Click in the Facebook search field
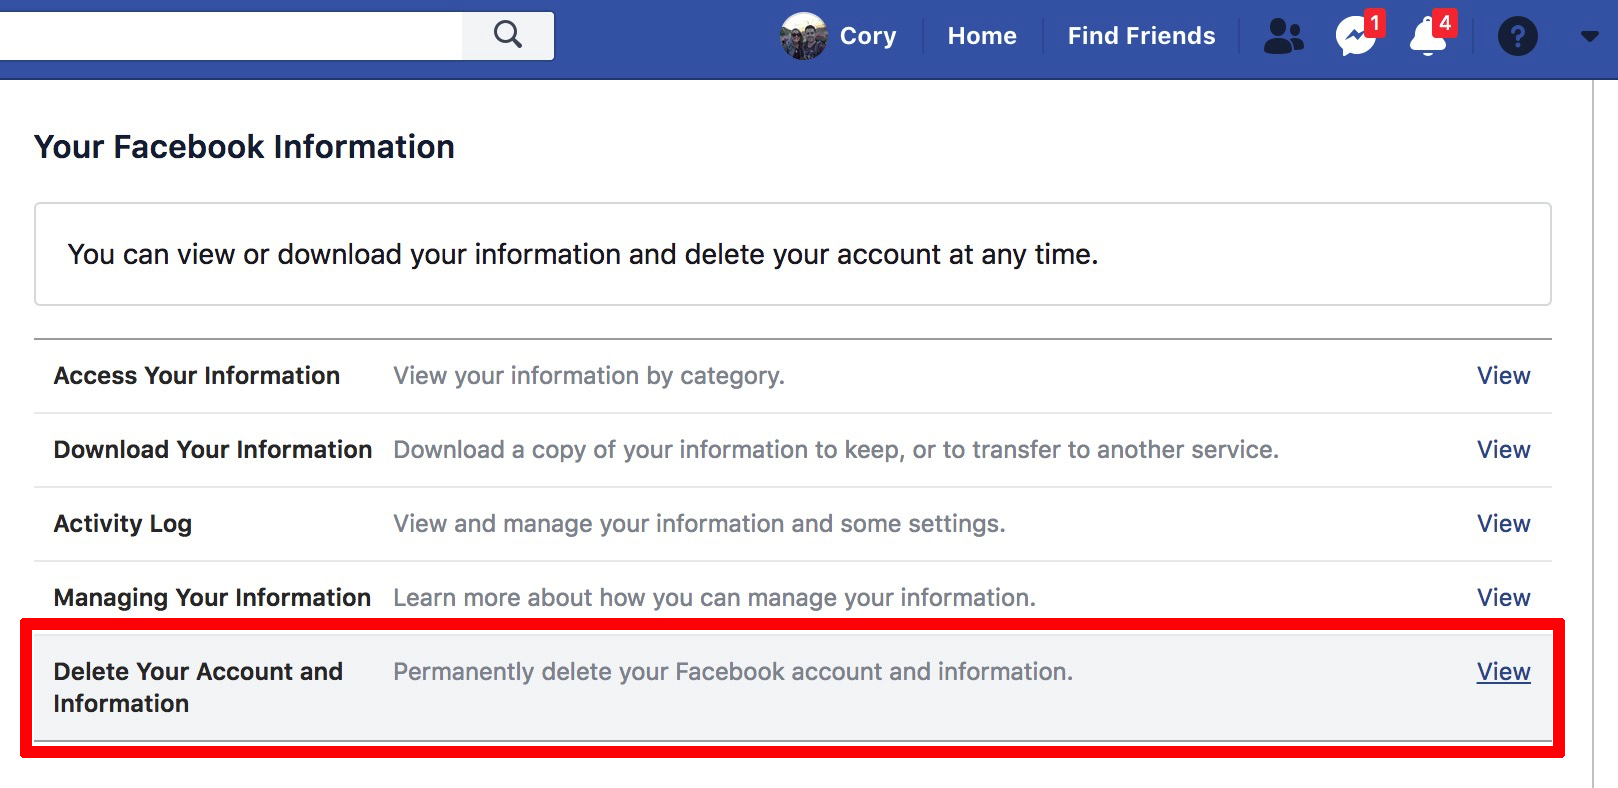The height and width of the screenshot is (788, 1618). click(231, 36)
